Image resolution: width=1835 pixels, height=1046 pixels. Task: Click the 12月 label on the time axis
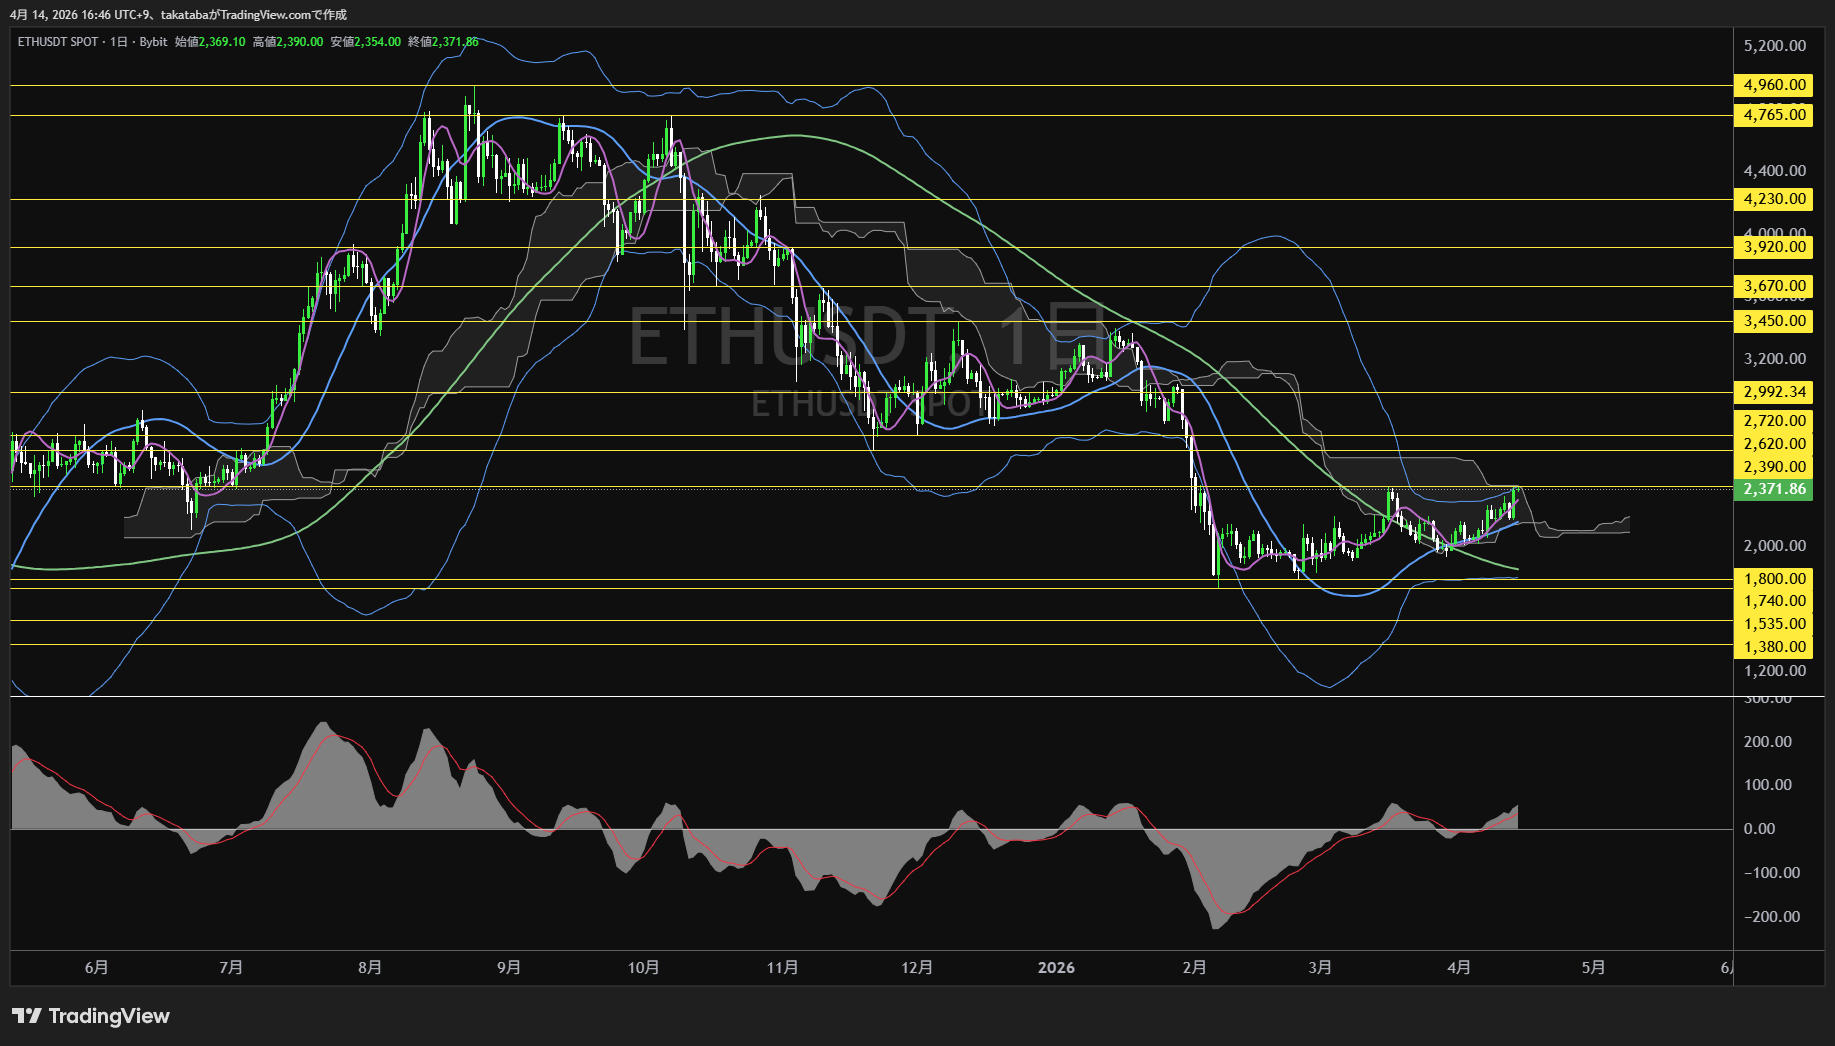pos(917,967)
